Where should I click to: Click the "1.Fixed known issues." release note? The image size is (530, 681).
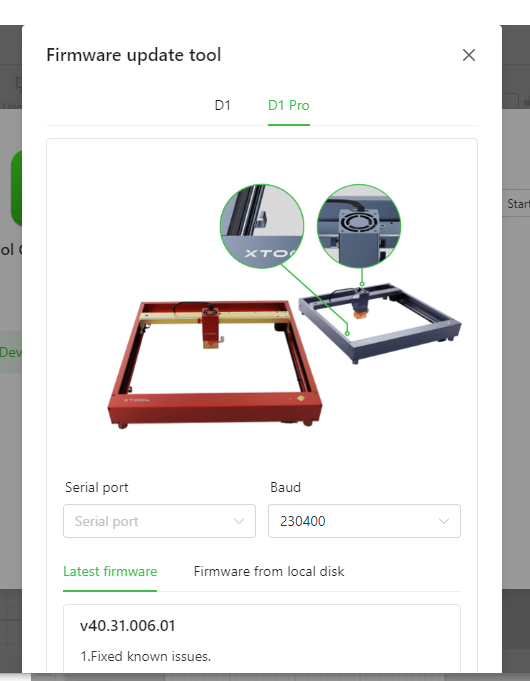(x=146, y=656)
